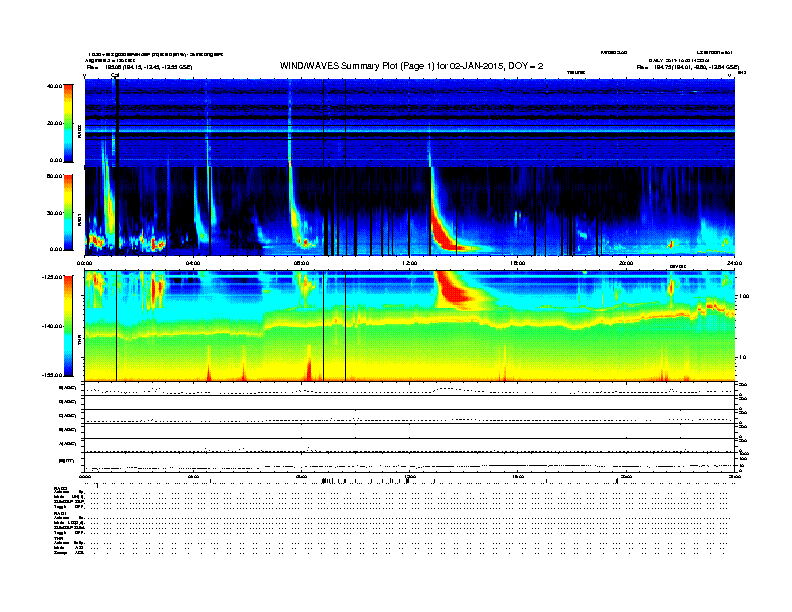This screenshot has height=612, width=792.
Task: Click the -155.00 label on TNR scale
Action: (52, 375)
